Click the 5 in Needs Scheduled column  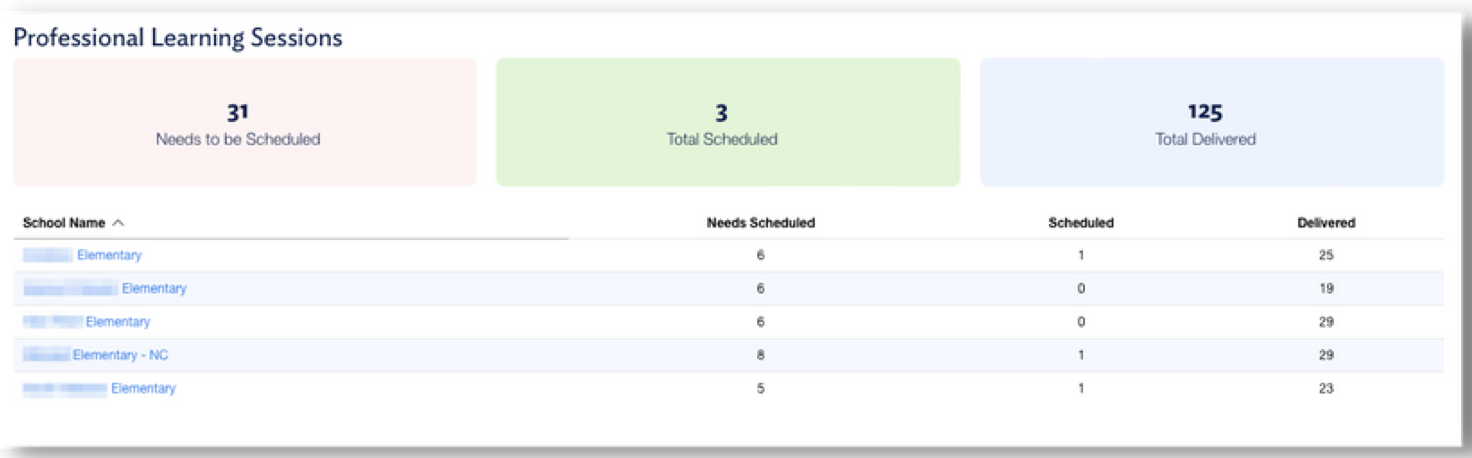[x=761, y=388]
